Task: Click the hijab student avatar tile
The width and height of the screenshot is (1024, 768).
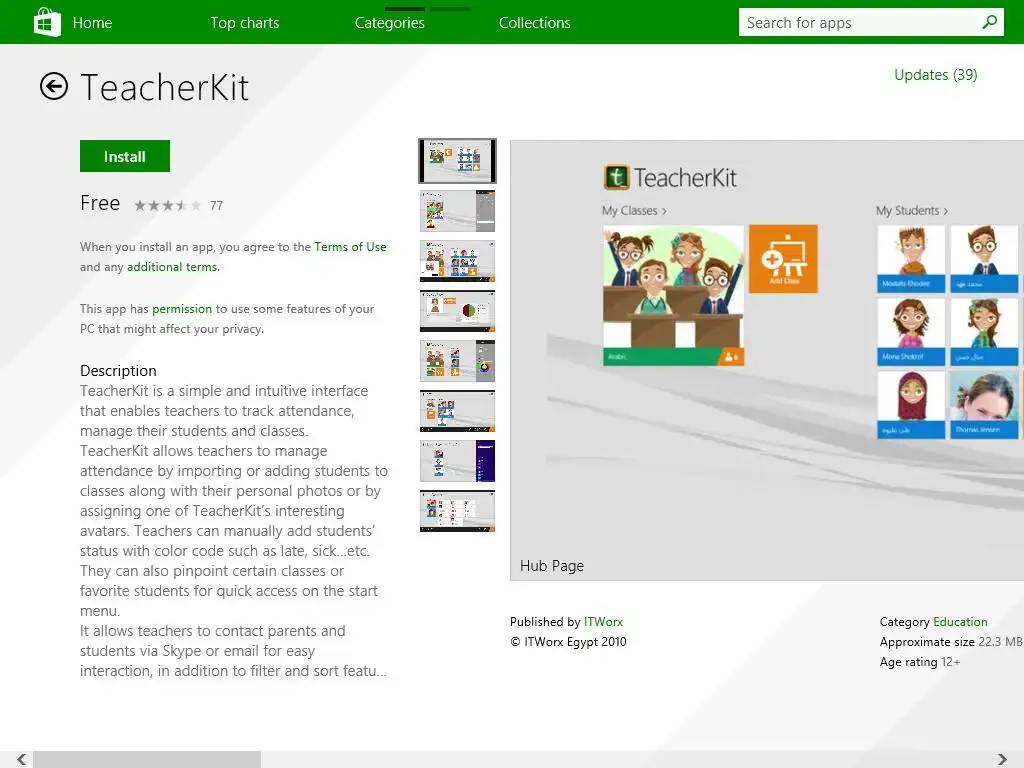Action: click(910, 404)
